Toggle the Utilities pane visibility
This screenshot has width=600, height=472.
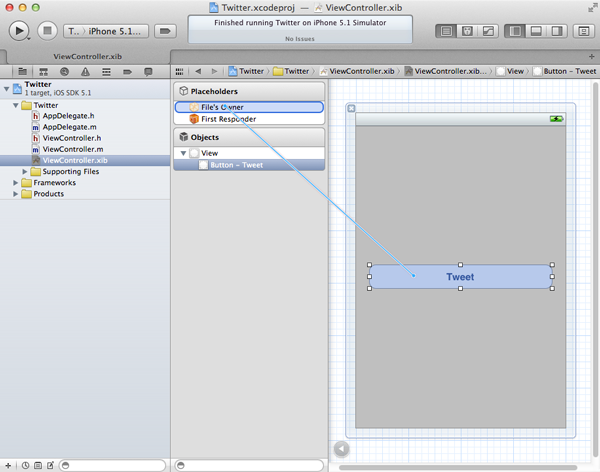tap(557, 31)
